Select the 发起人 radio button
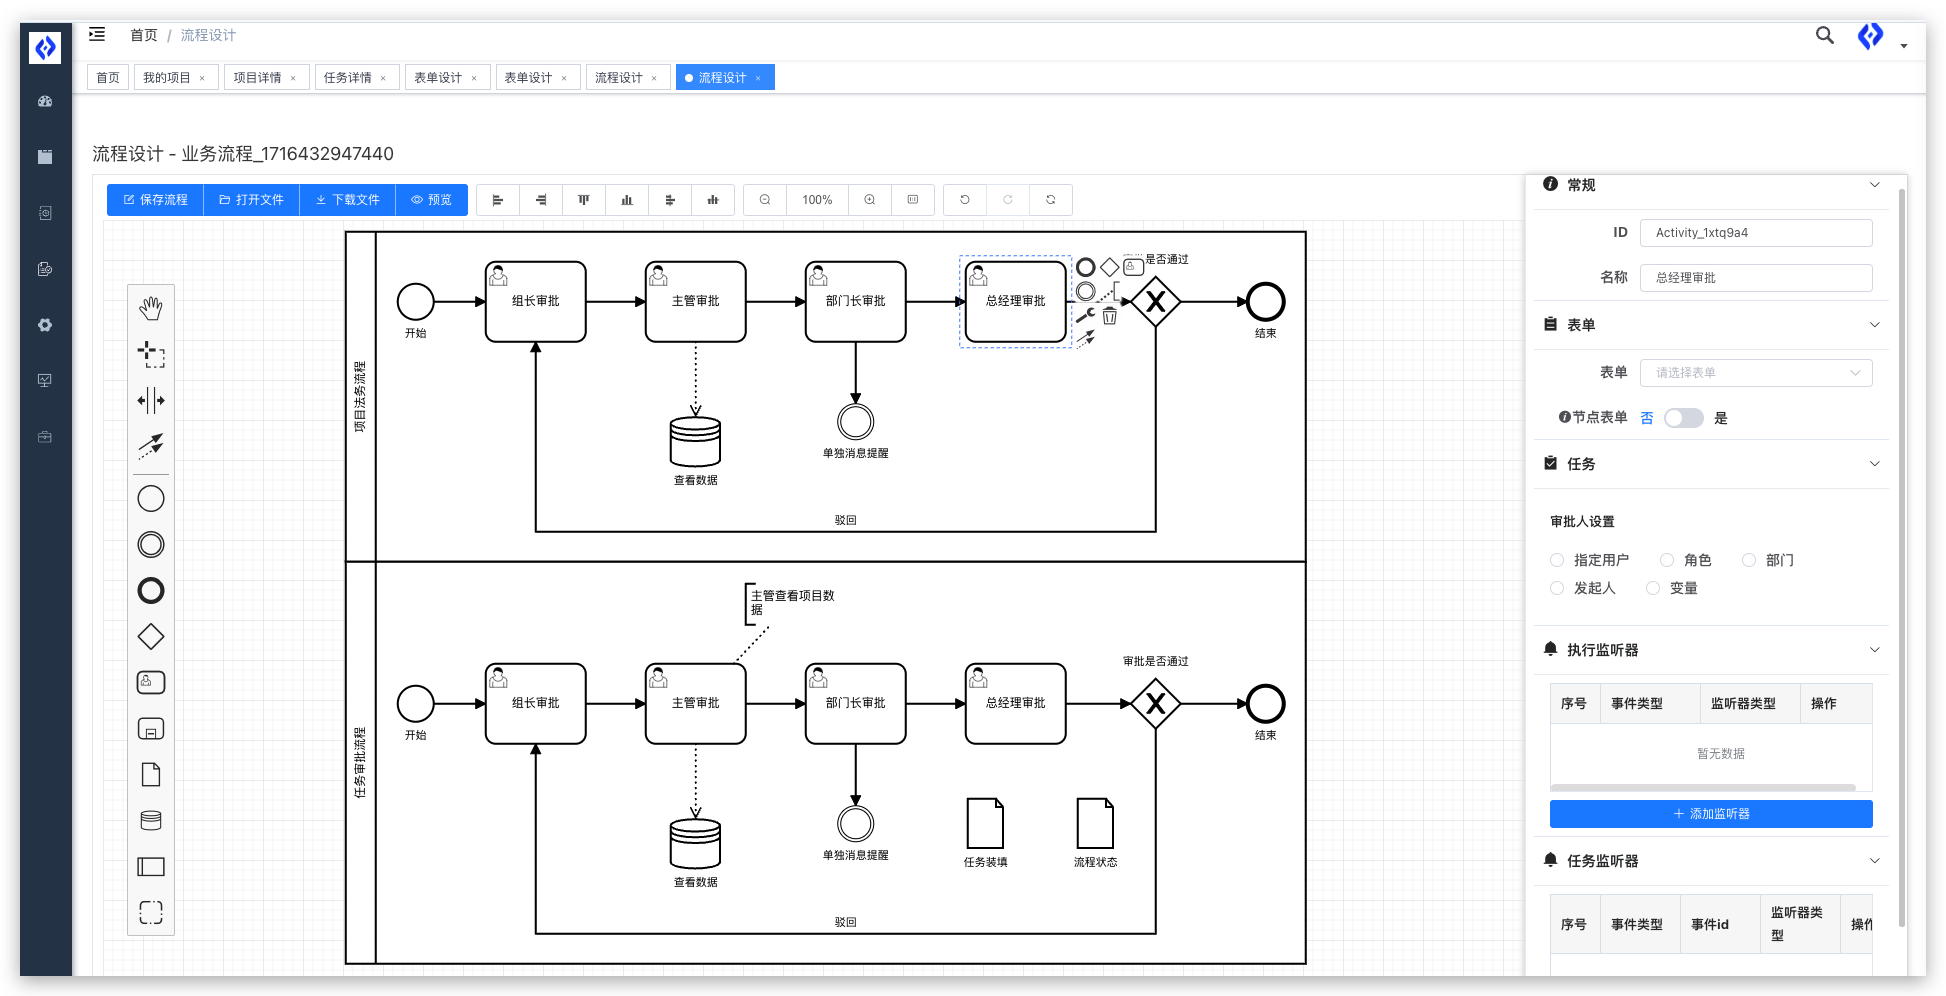This screenshot has height=996, width=1946. (x=1557, y=588)
